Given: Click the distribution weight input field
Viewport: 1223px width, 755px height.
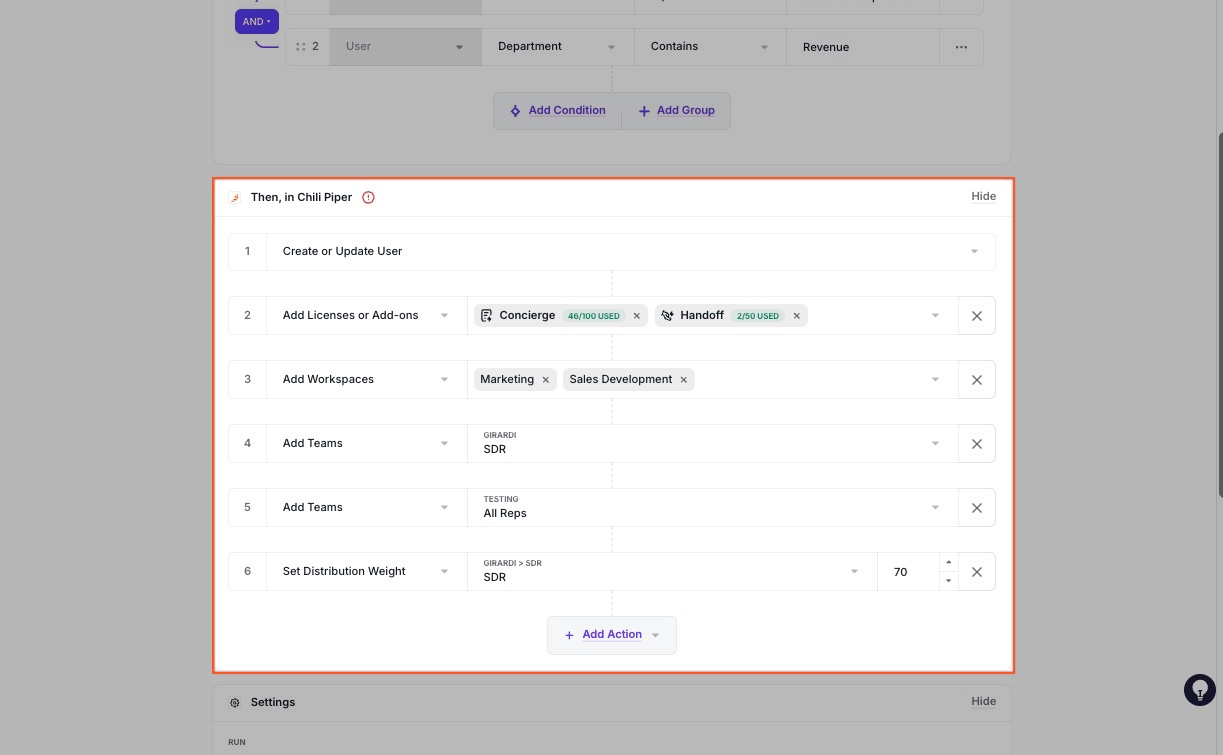Looking at the screenshot, I should click(x=907, y=572).
